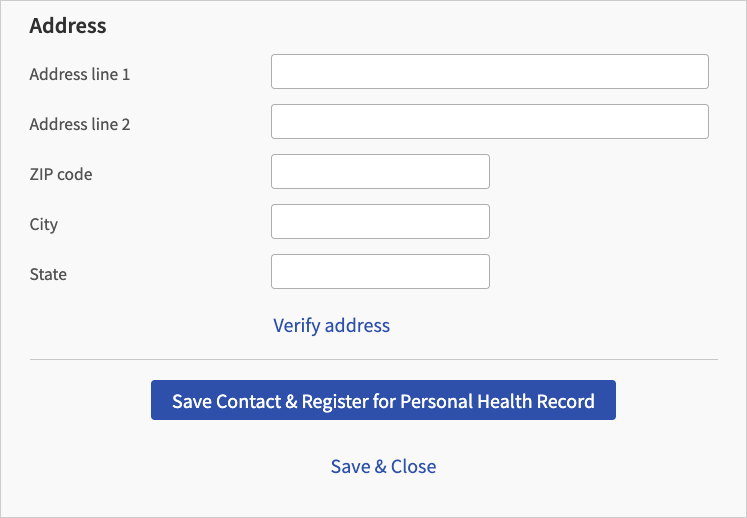This screenshot has height=518, width=747.
Task: Focus the State text field
Action: (380, 272)
